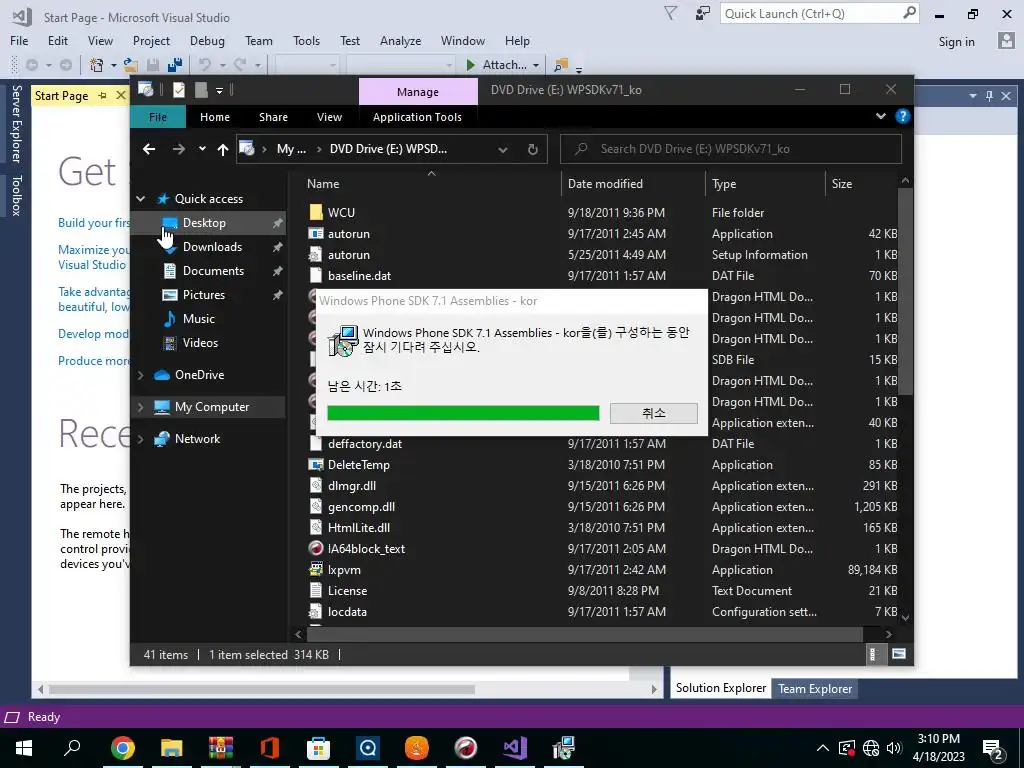Open Chrome from the taskbar

[x=123, y=748]
